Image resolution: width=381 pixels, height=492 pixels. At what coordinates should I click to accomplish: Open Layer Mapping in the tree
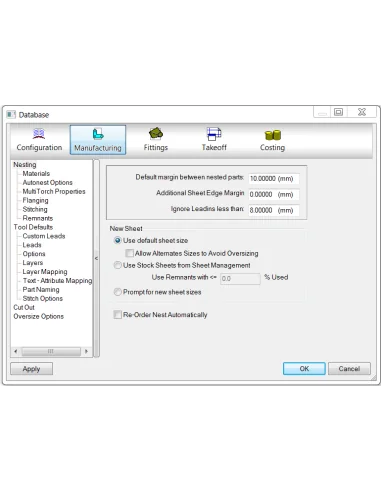(45, 272)
